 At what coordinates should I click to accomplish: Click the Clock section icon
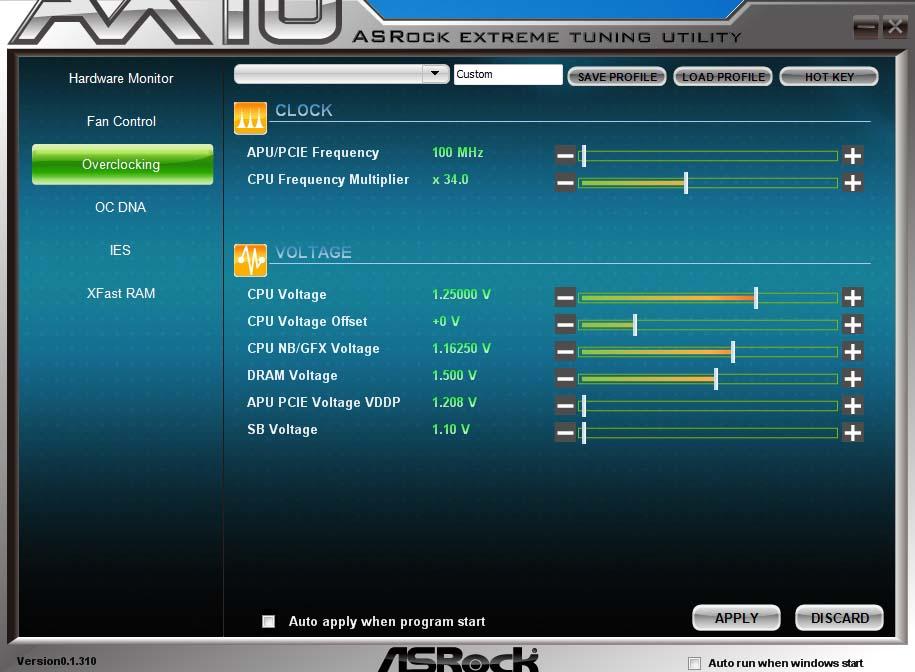(x=250, y=118)
